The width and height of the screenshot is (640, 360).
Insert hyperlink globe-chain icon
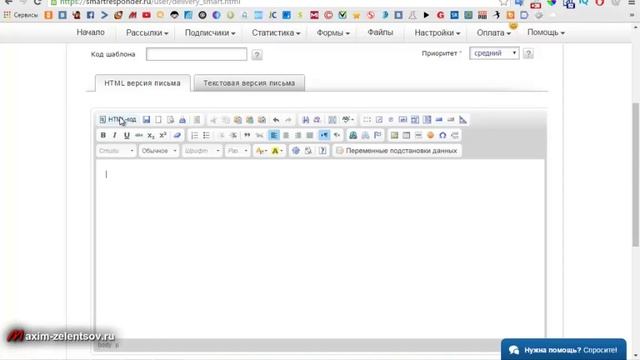point(353,135)
